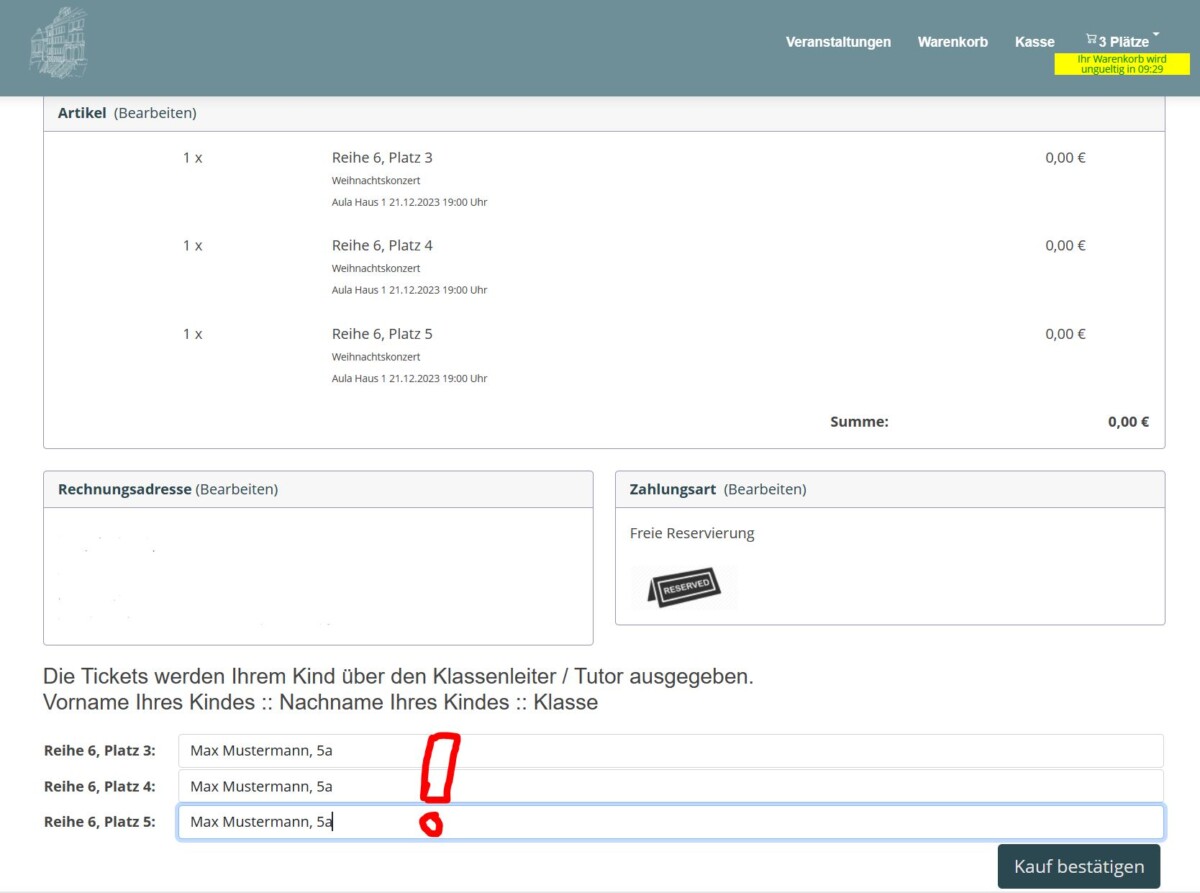Click the RESERVED sign payment icon
This screenshot has height=893, width=1200.
685,587
